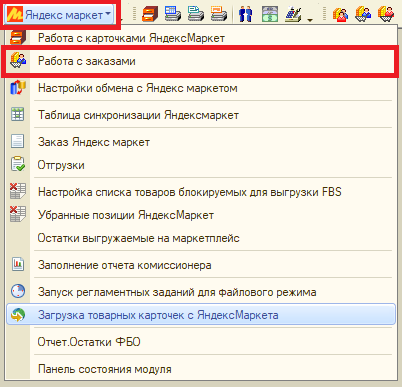Open the Яндекс маркет dropdown button
The width and height of the screenshot is (402, 387).
(59, 14)
